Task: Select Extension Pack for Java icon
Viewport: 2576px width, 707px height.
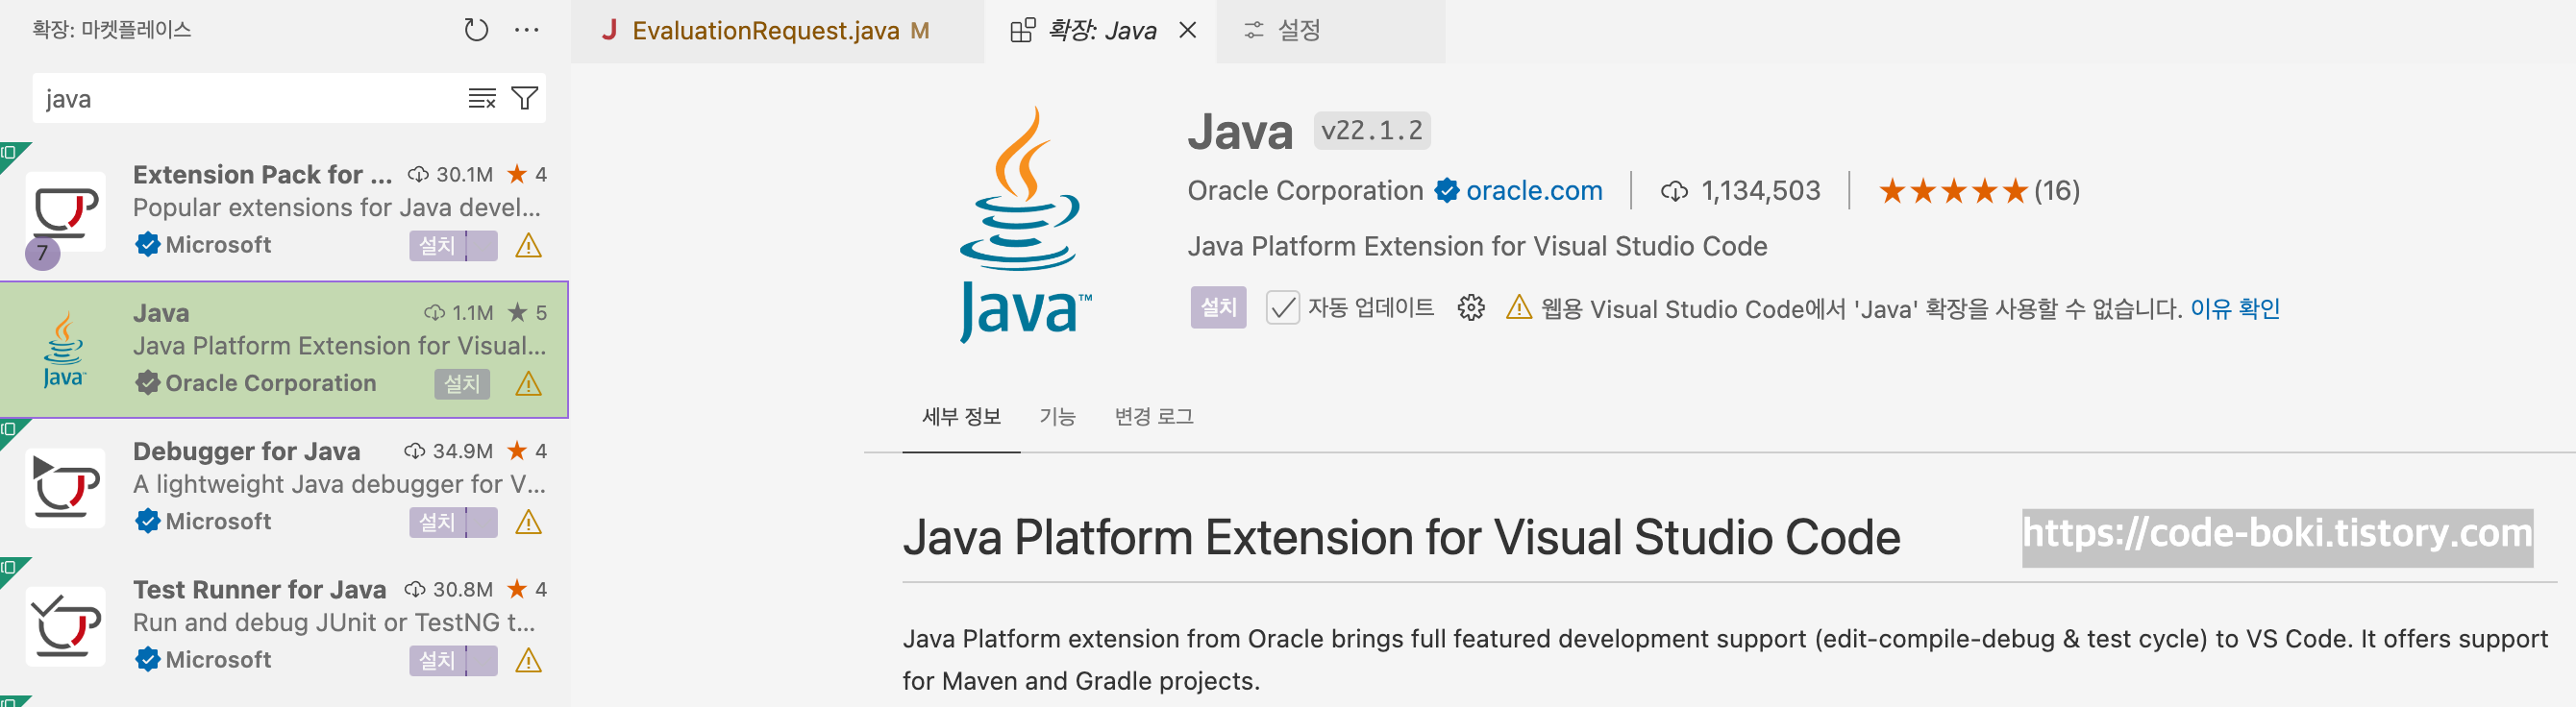Action: (66, 211)
